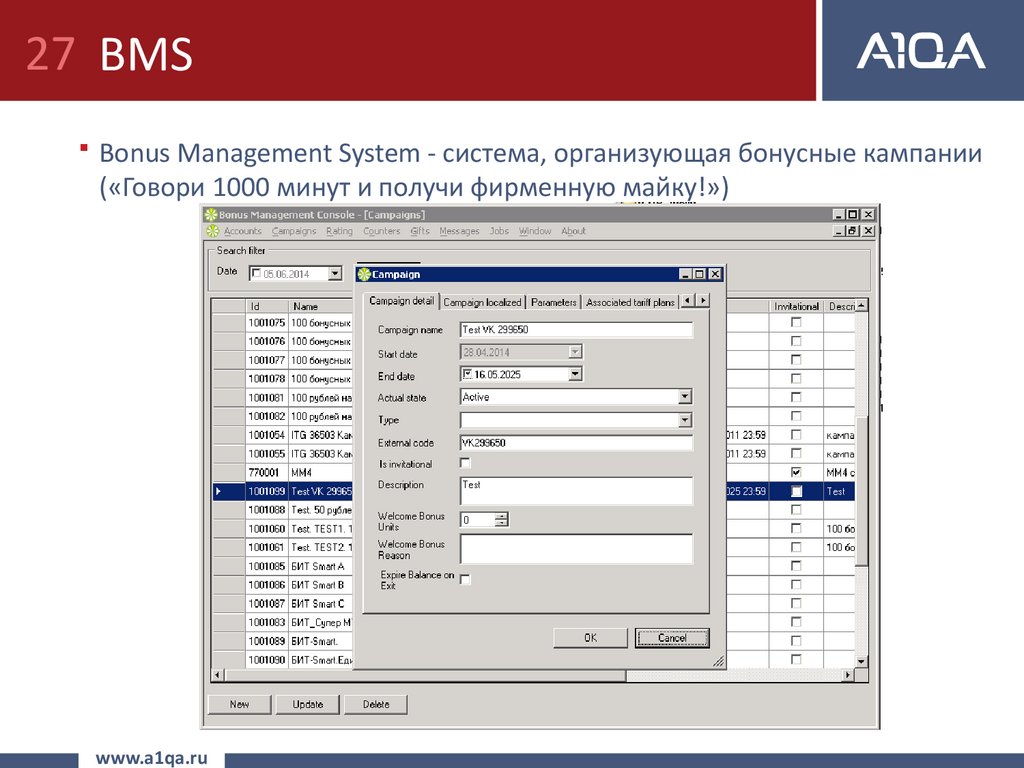The height and width of the screenshot is (768, 1024).
Task: Toggle the Expire Balance on Exit checkbox
Action: click(465, 579)
